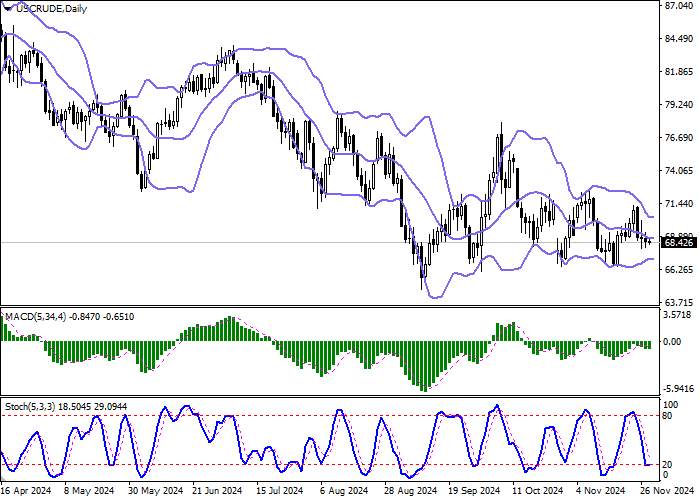
Task: Click MACD scale value -5.9416
Action: tap(679, 388)
